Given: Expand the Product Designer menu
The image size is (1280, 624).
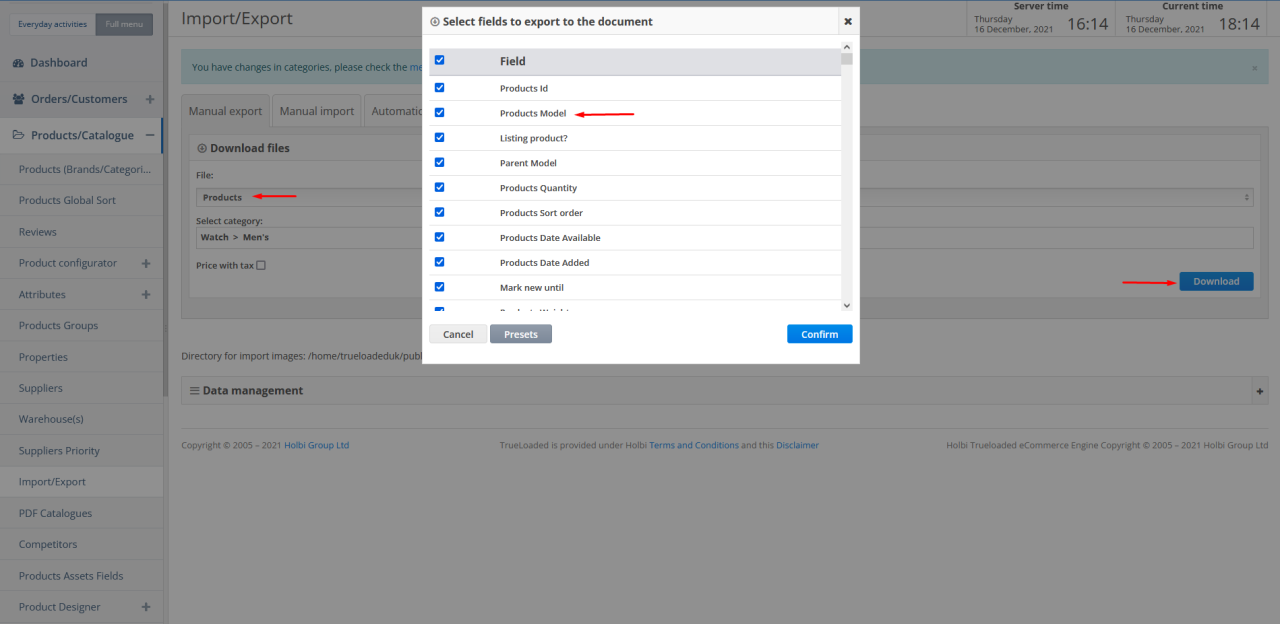Looking at the screenshot, I should click(147, 607).
